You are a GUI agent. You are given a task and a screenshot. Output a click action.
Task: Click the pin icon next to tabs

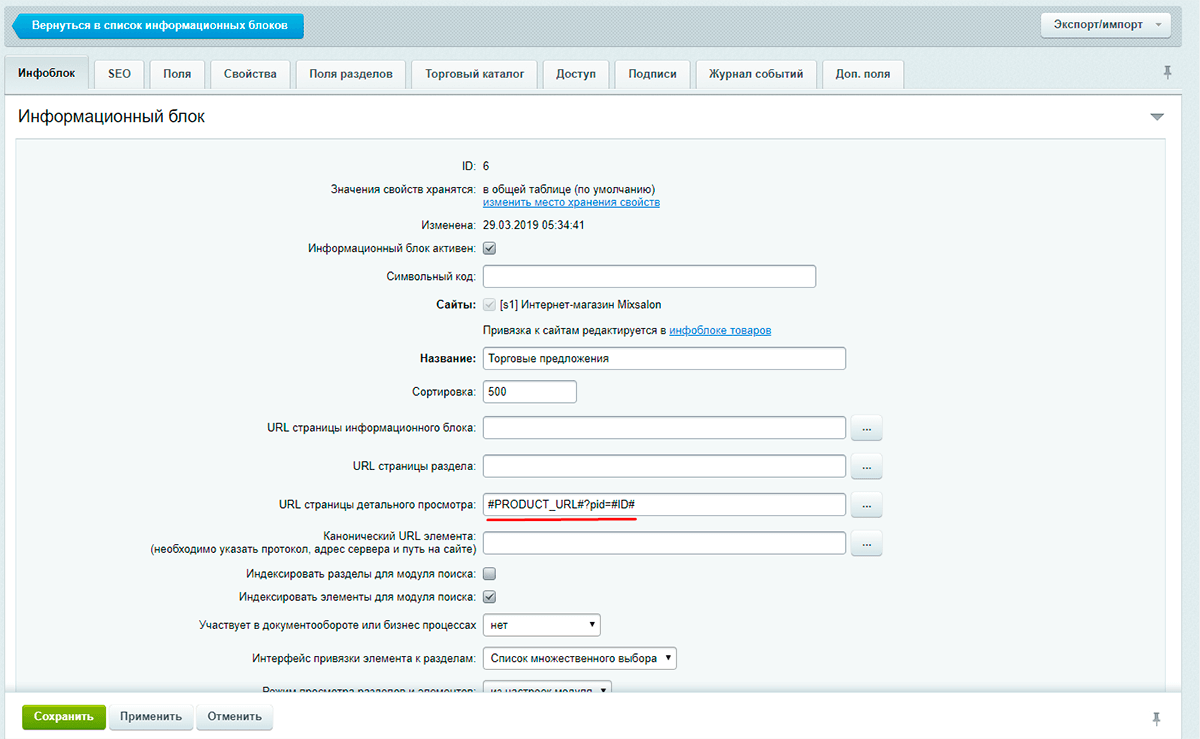(1167, 72)
